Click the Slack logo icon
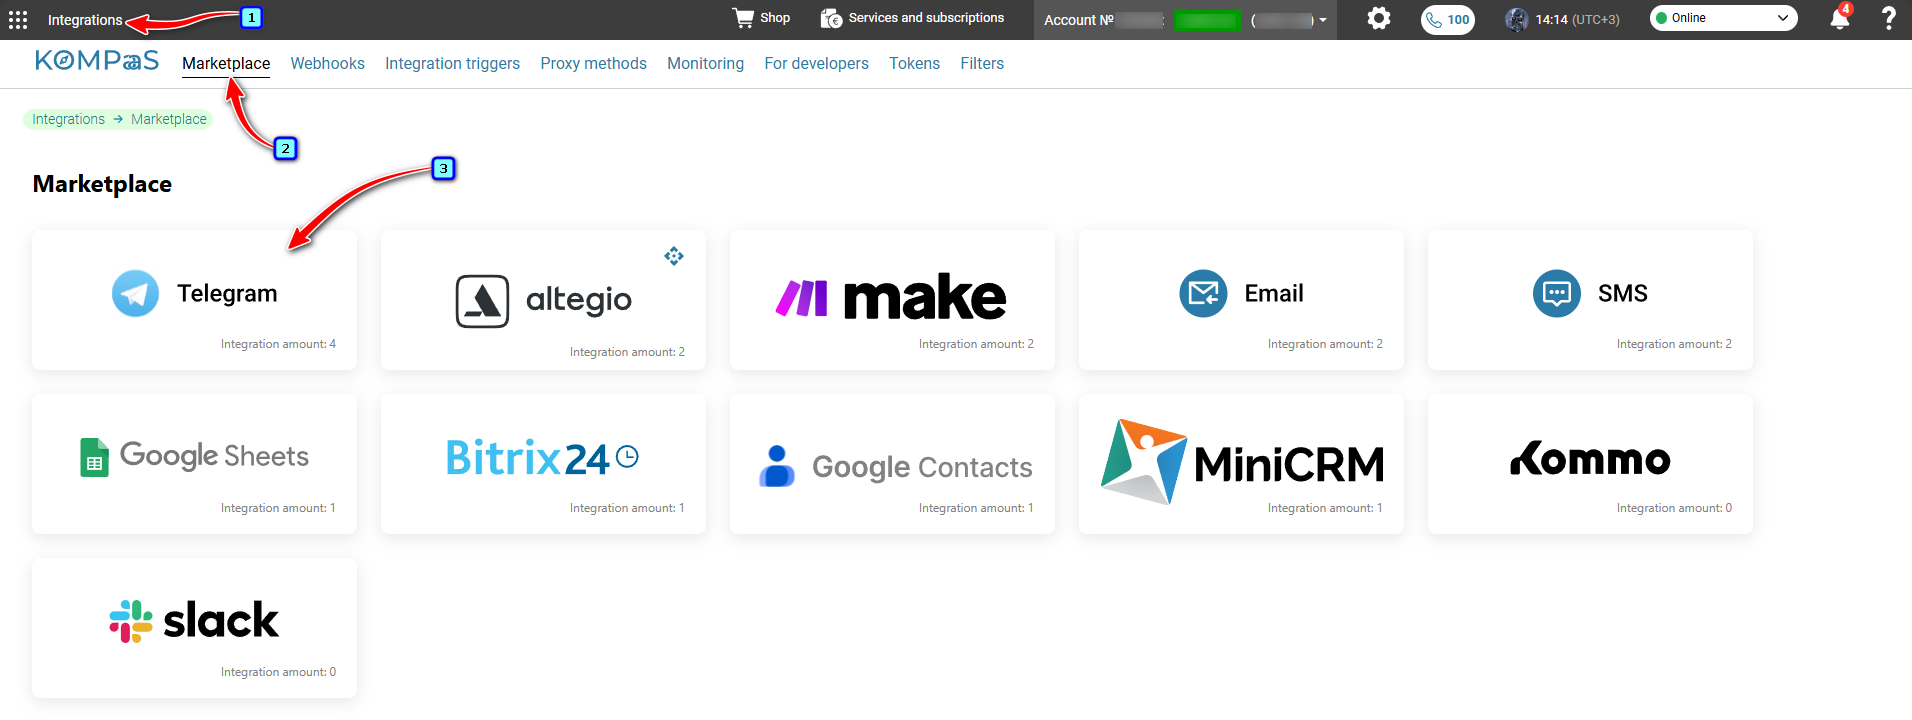This screenshot has height=720, width=1912. [131, 621]
